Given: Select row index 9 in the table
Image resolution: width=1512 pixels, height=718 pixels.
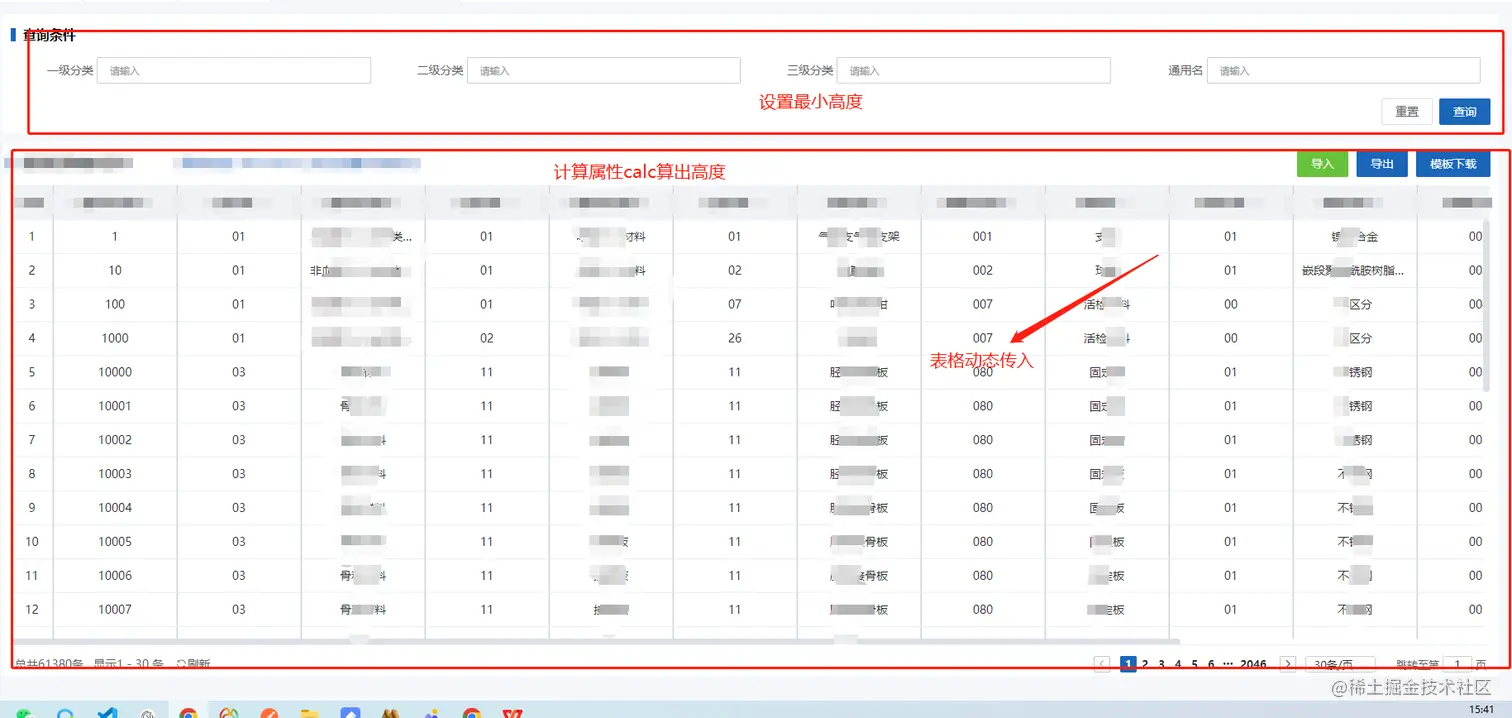Looking at the screenshot, I should click(32, 508).
